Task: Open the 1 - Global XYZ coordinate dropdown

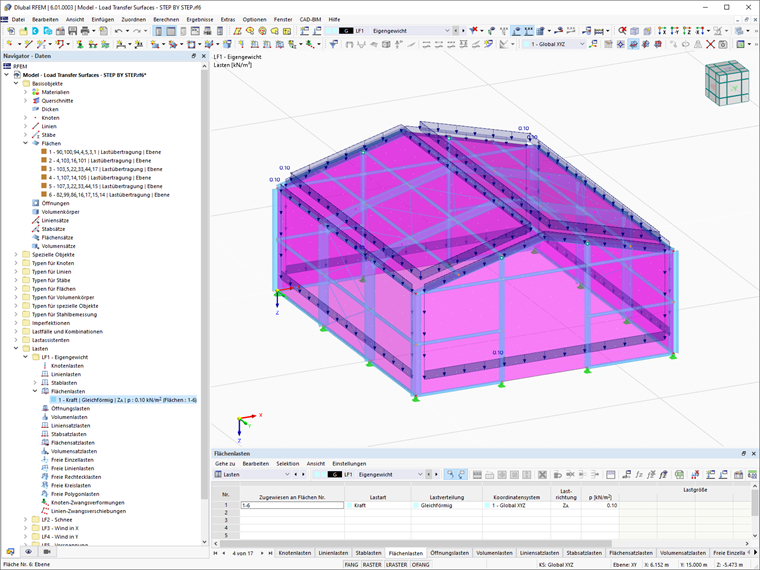Action: pyautogui.click(x=554, y=44)
